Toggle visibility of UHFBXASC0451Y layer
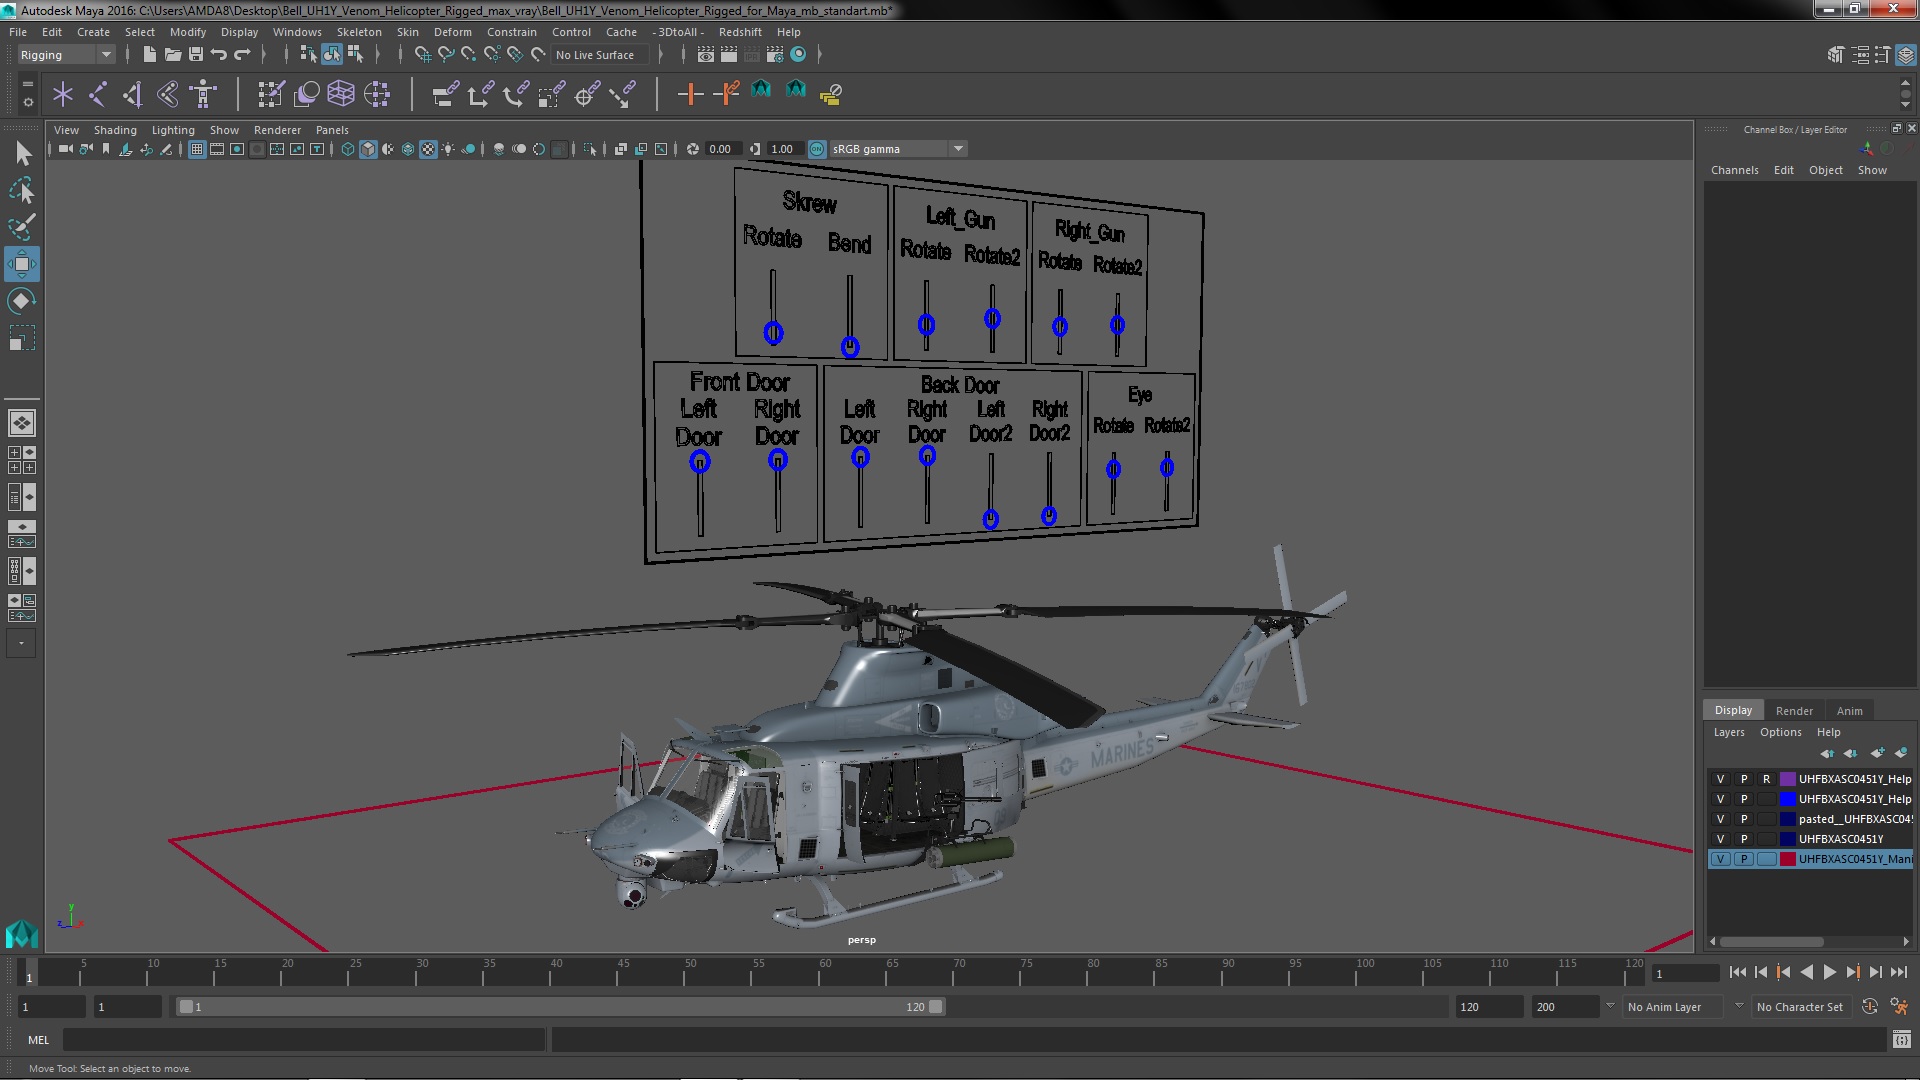The height and width of the screenshot is (1080, 1920). 1720,839
